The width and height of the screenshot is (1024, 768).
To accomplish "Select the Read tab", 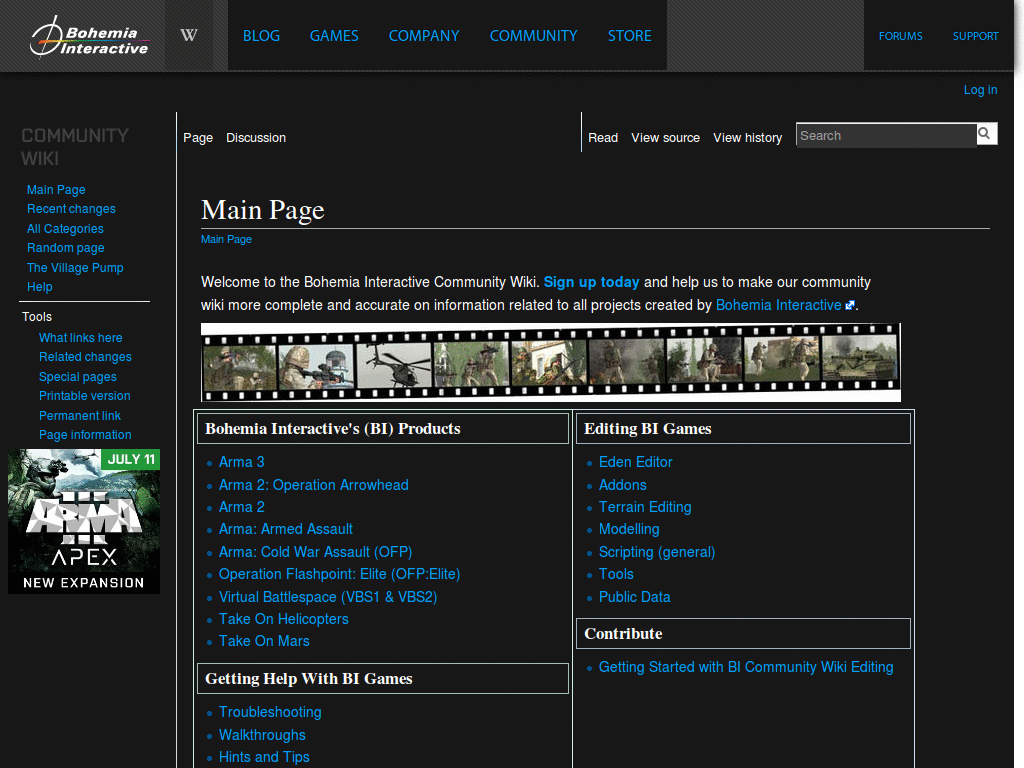I will tap(603, 138).
